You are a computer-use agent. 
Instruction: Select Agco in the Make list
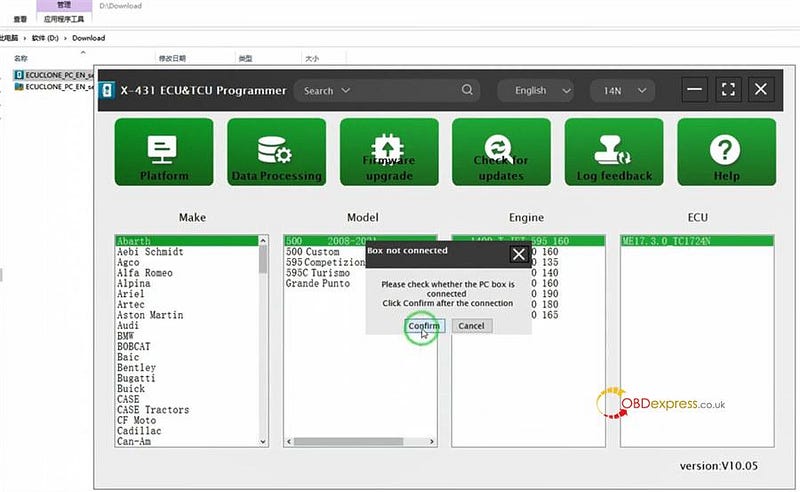click(187, 262)
